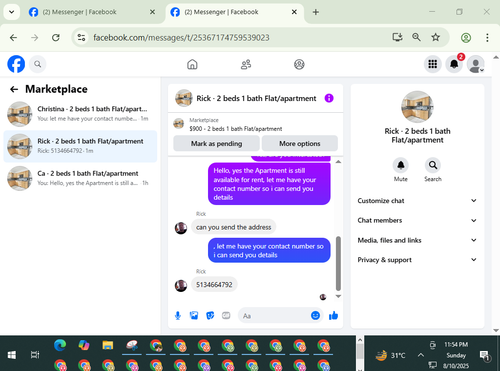Attach a photo file icon
The width and height of the screenshot is (500, 371).
coord(194,315)
